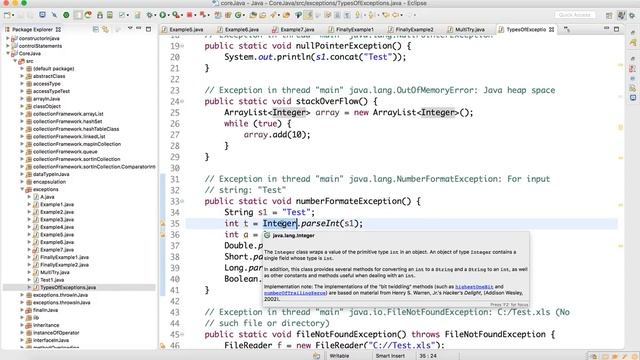The width and height of the screenshot is (640, 360).
Task: Toggle code folding at line 45
Action: click(182, 334)
